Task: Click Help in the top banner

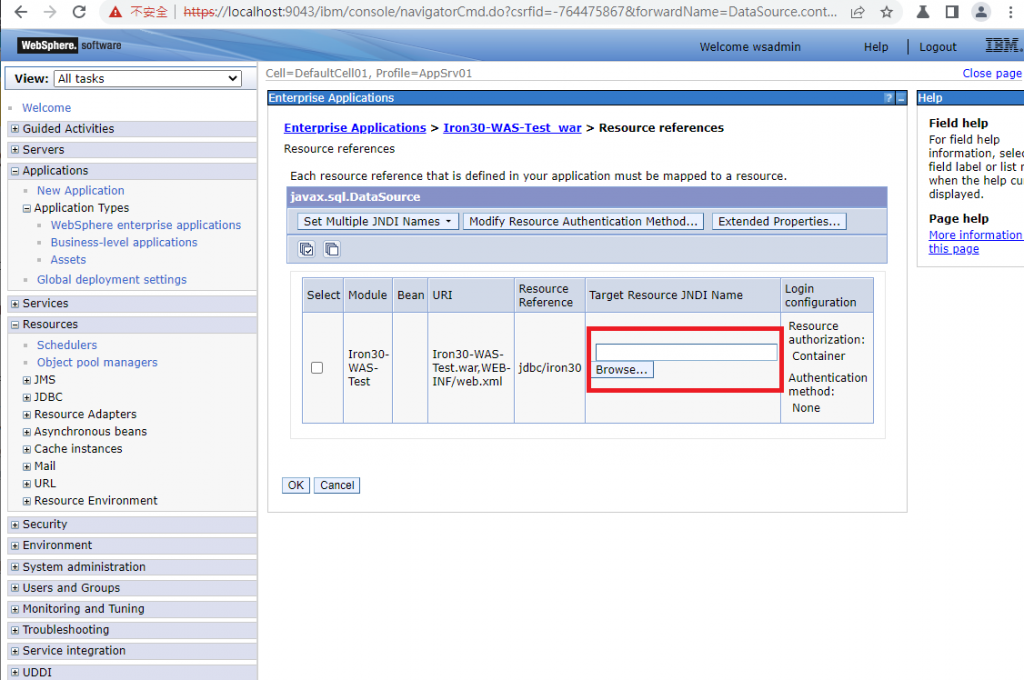Action: tap(876, 47)
